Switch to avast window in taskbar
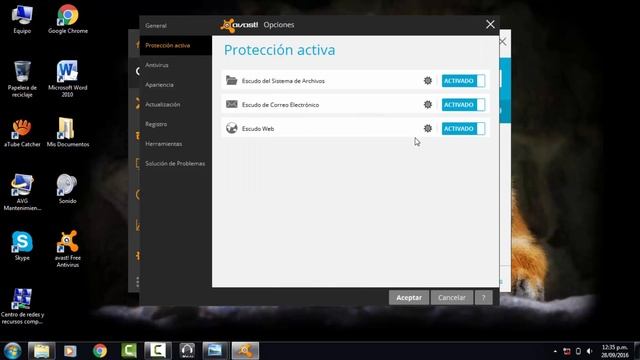Screen dimensions: 640x360 [245, 351]
